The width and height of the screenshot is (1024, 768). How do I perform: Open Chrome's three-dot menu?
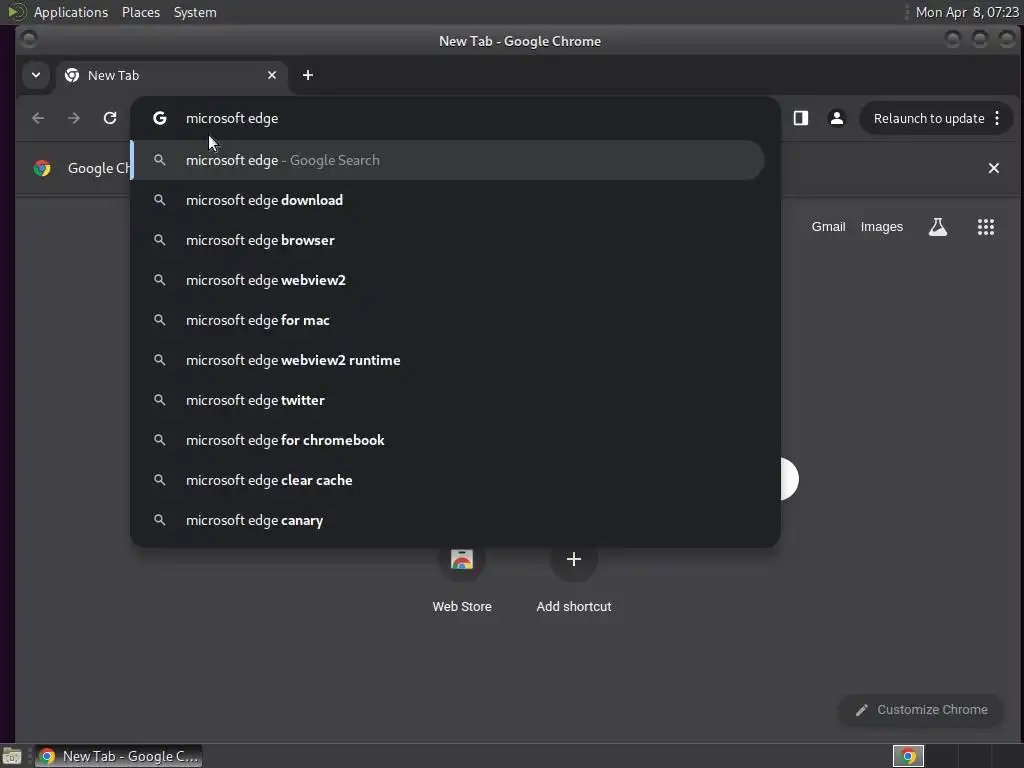coord(997,118)
